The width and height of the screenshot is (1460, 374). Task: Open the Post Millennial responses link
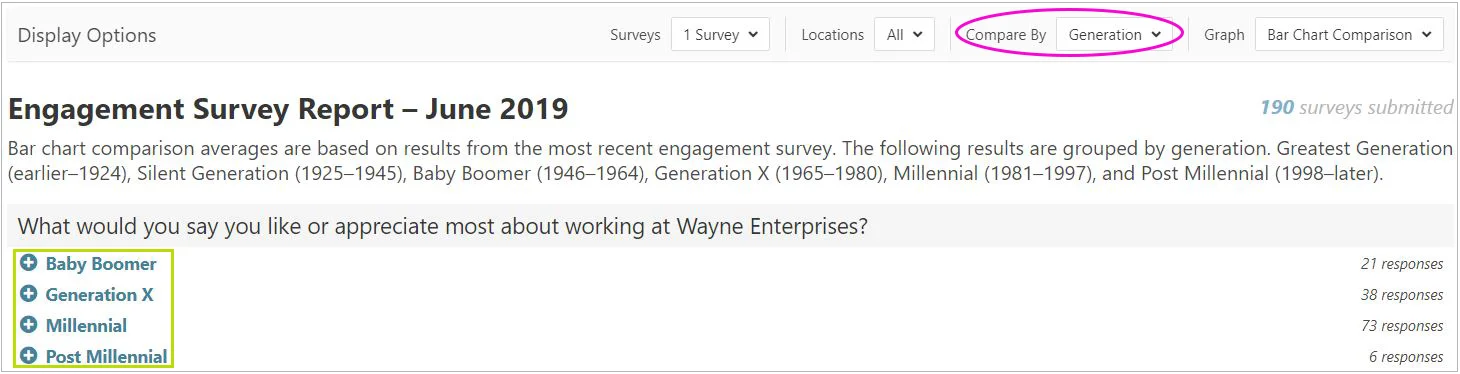click(107, 357)
